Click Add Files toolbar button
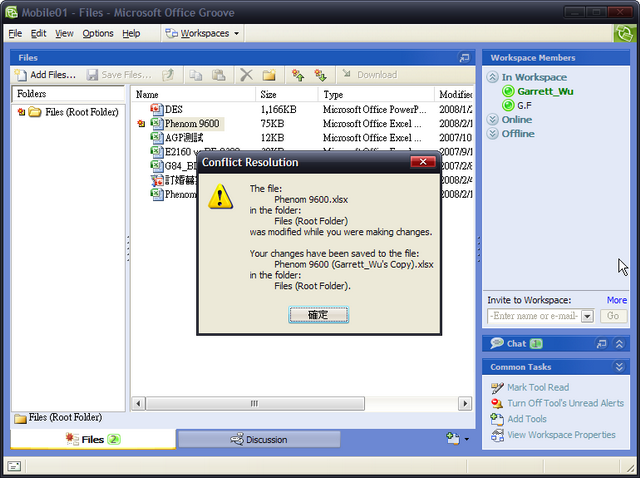The image size is (640, 478). 45,75
